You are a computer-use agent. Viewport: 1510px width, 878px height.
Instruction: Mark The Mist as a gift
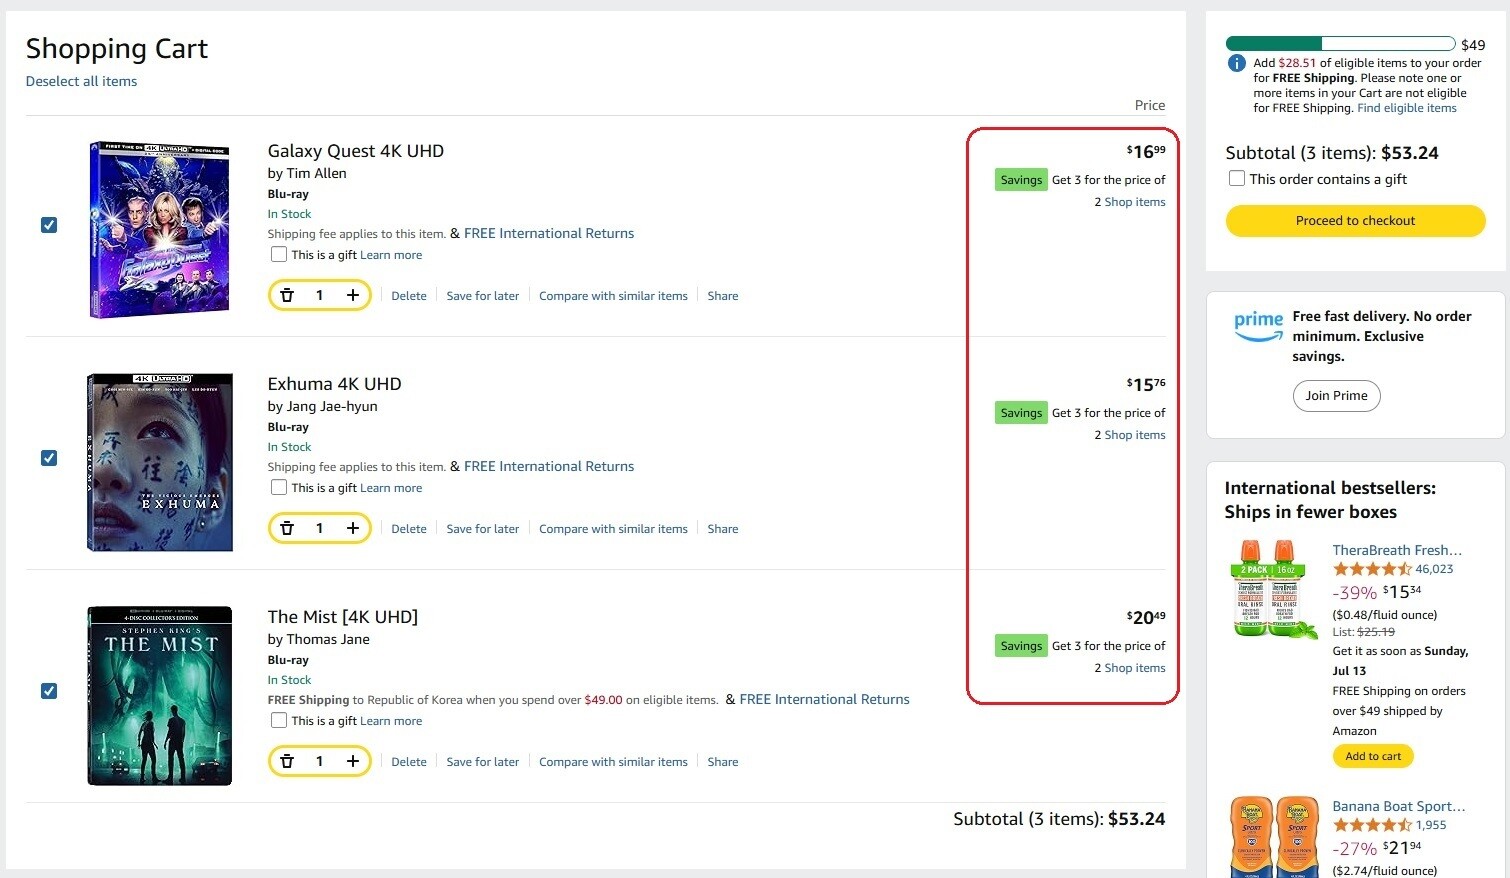coord(279,720)
